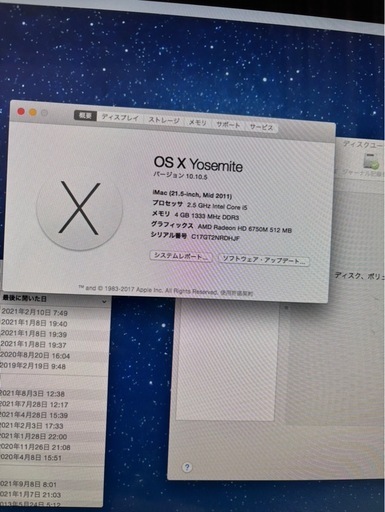Open the 使用許諾契約 license link
The image size is (385, 512).
pos(236,293)
